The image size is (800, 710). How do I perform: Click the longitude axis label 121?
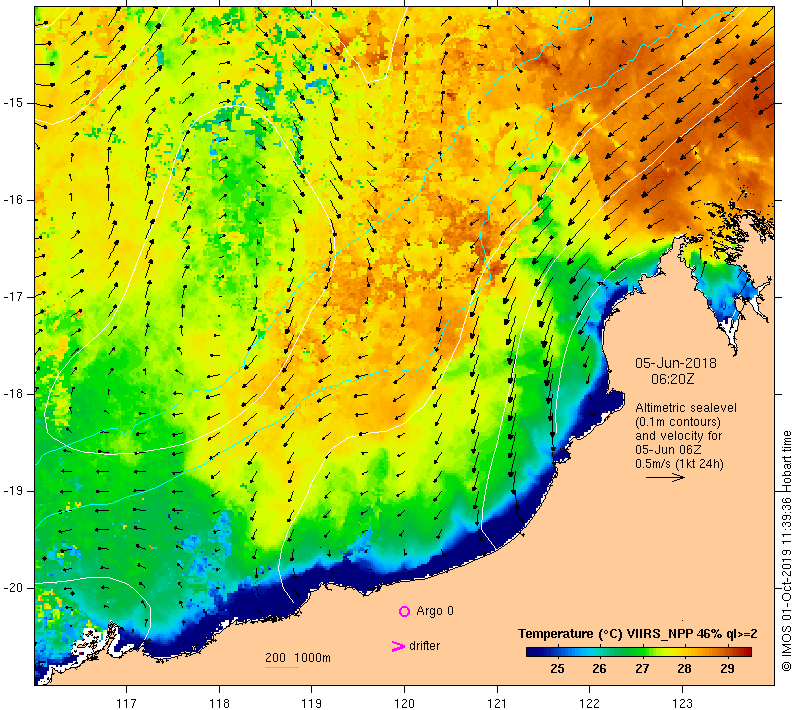497,703
